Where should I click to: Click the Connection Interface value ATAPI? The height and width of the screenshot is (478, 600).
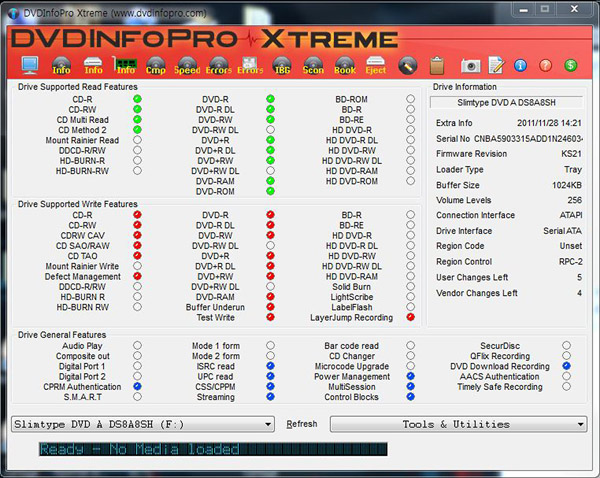tap(571, 215)
